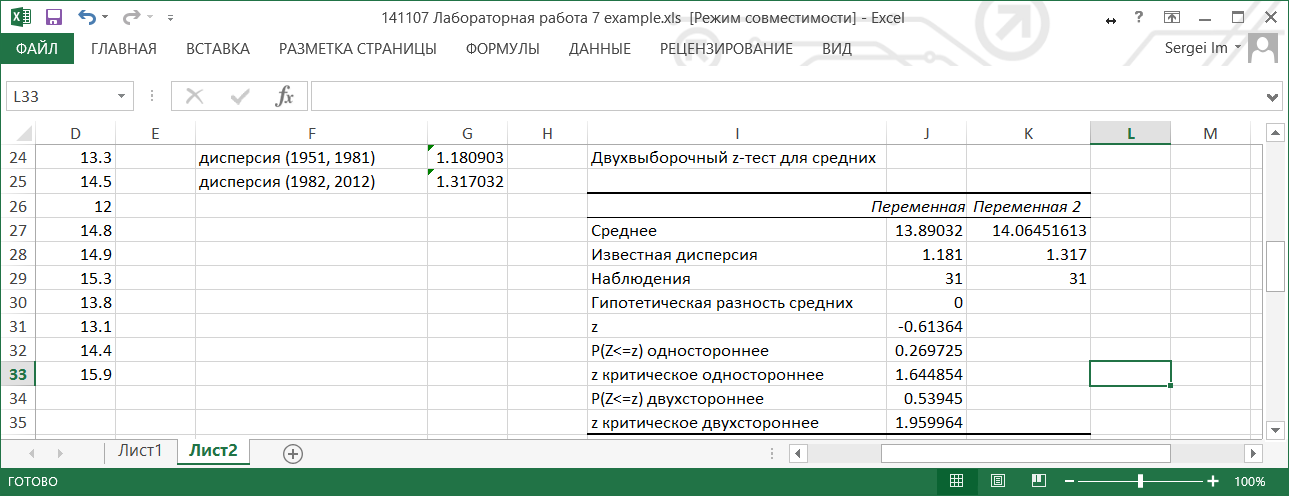The width and height of the screenshot is (1289, 496).
Task: Click the horizontal scrollbar right arrow
Action: [x=1253, y=453]
